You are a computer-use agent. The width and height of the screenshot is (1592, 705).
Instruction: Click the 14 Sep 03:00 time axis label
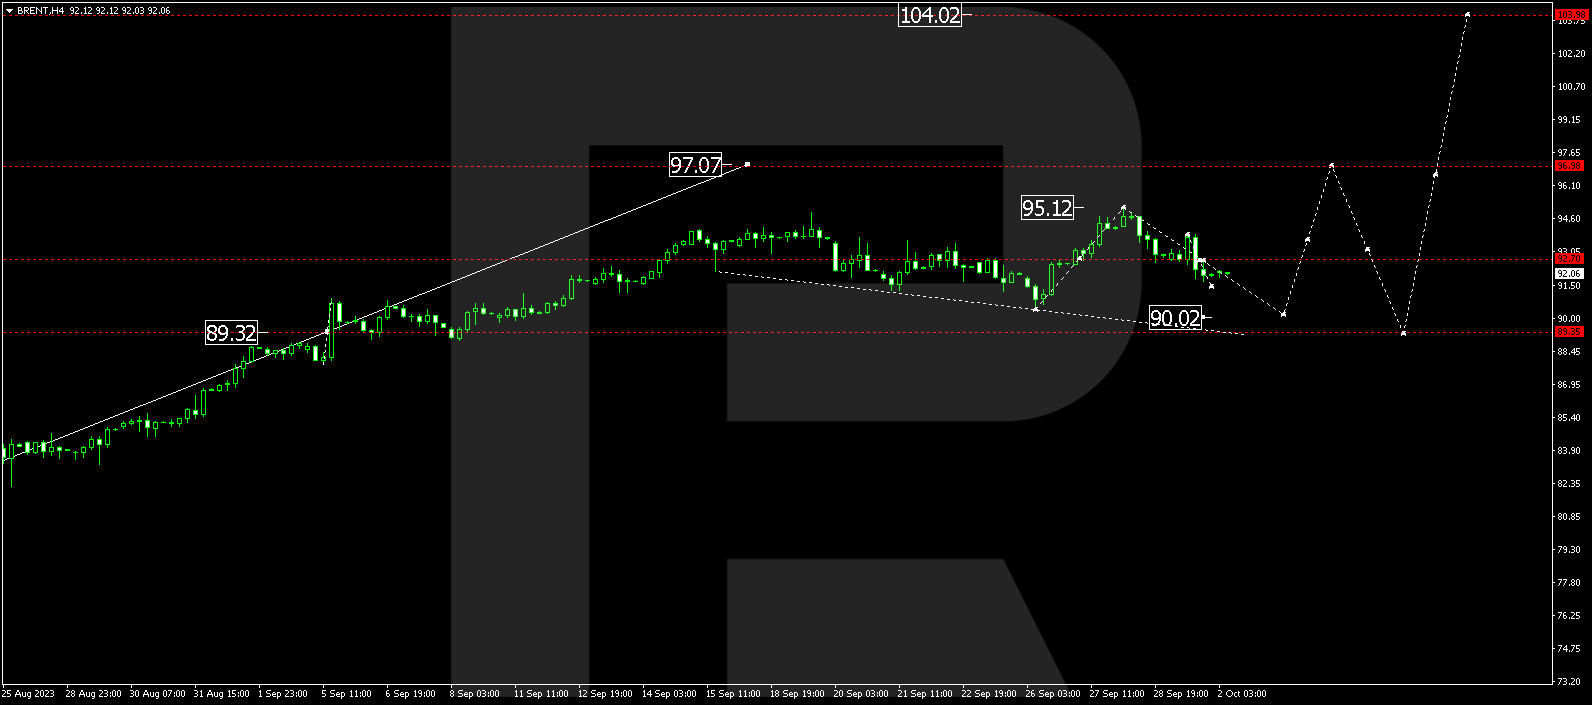click(x=669, y=694)
